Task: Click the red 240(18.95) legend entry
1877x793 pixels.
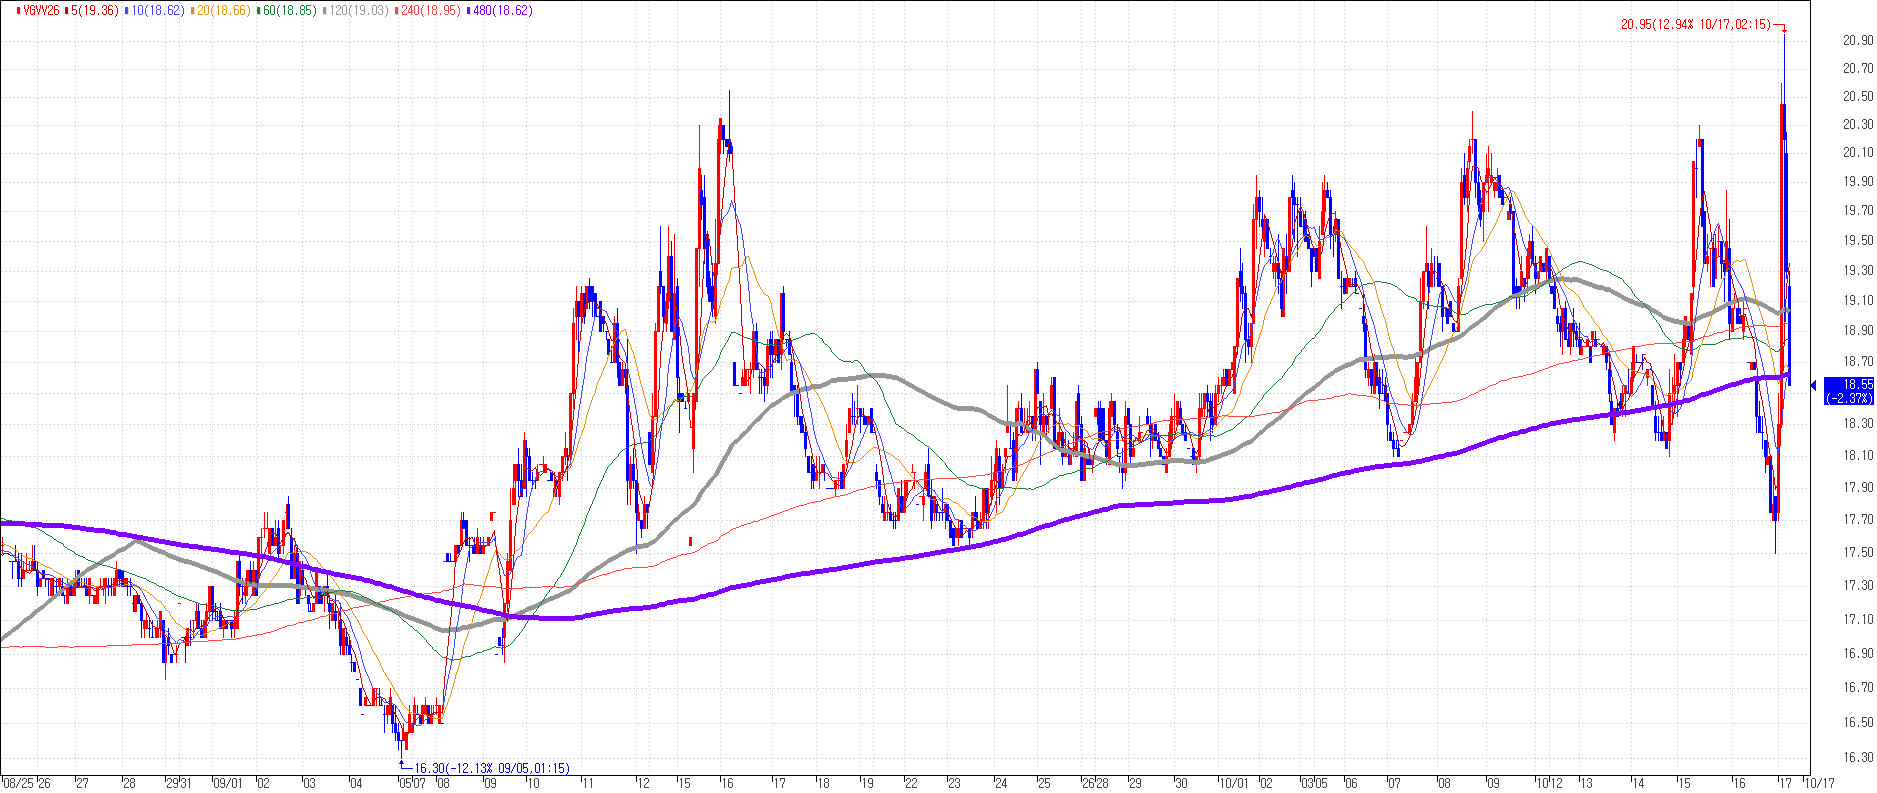Action: pyautogui.click(x=431, y=11)
